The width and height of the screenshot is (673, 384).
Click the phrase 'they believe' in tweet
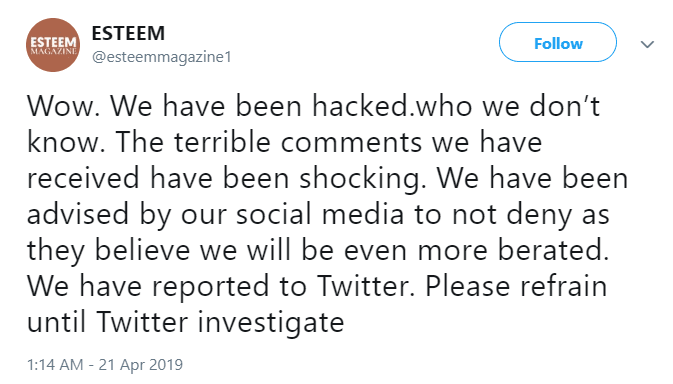(x=109, y=251)
